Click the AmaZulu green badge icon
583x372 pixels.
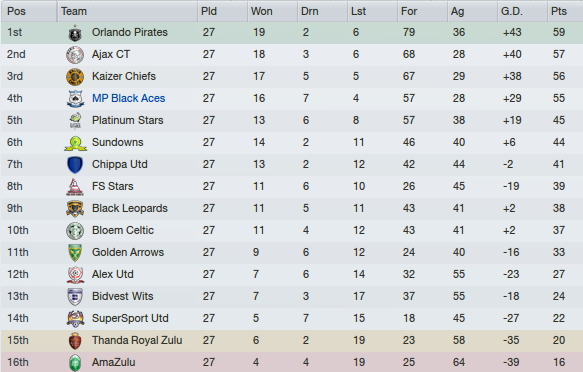click(75, 363)
